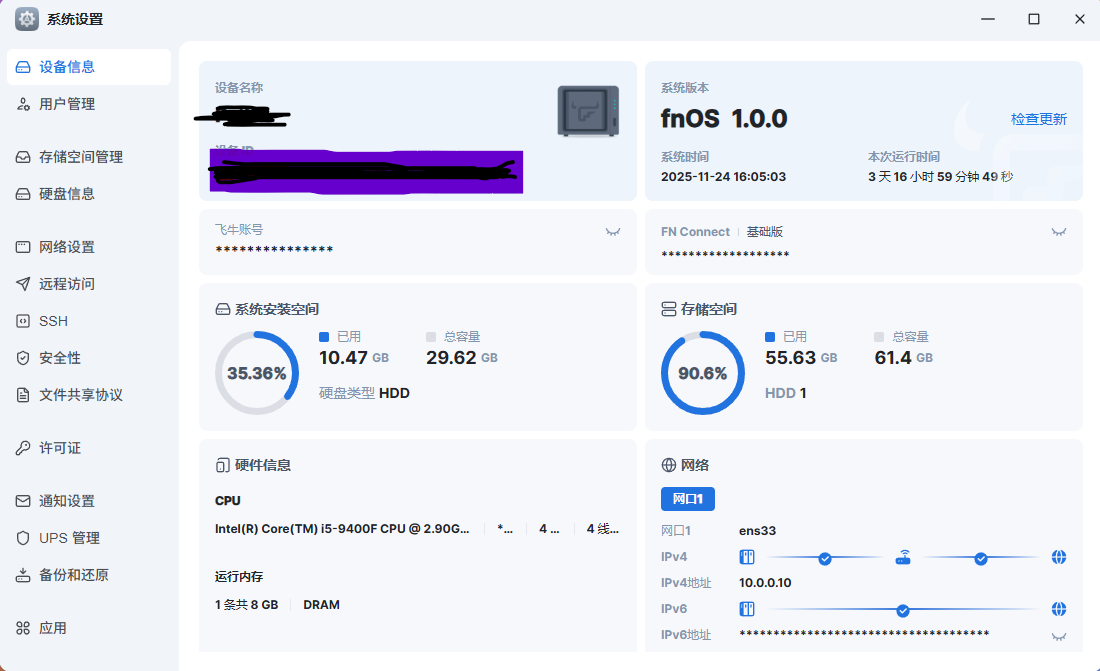Screen dimensions: 1100x671
Task: Click the 35.36% system space usage ring
Action: (x=257, y=373)
